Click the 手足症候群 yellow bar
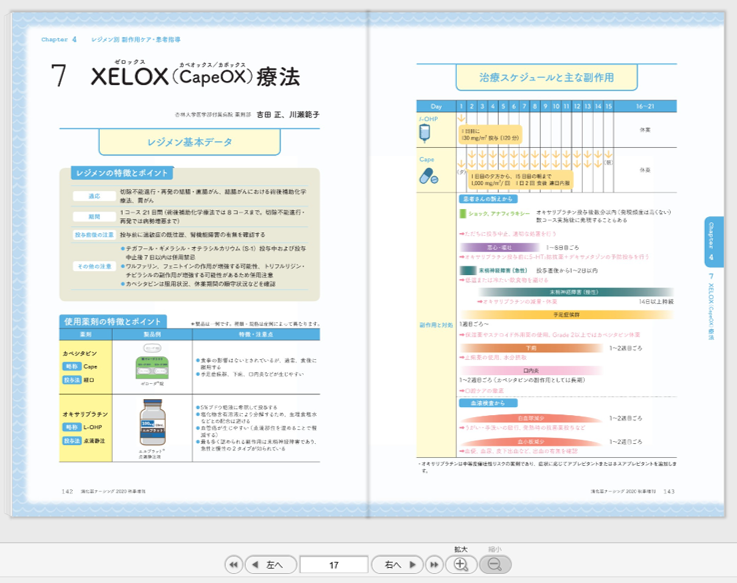 click(x=566, y=314)
